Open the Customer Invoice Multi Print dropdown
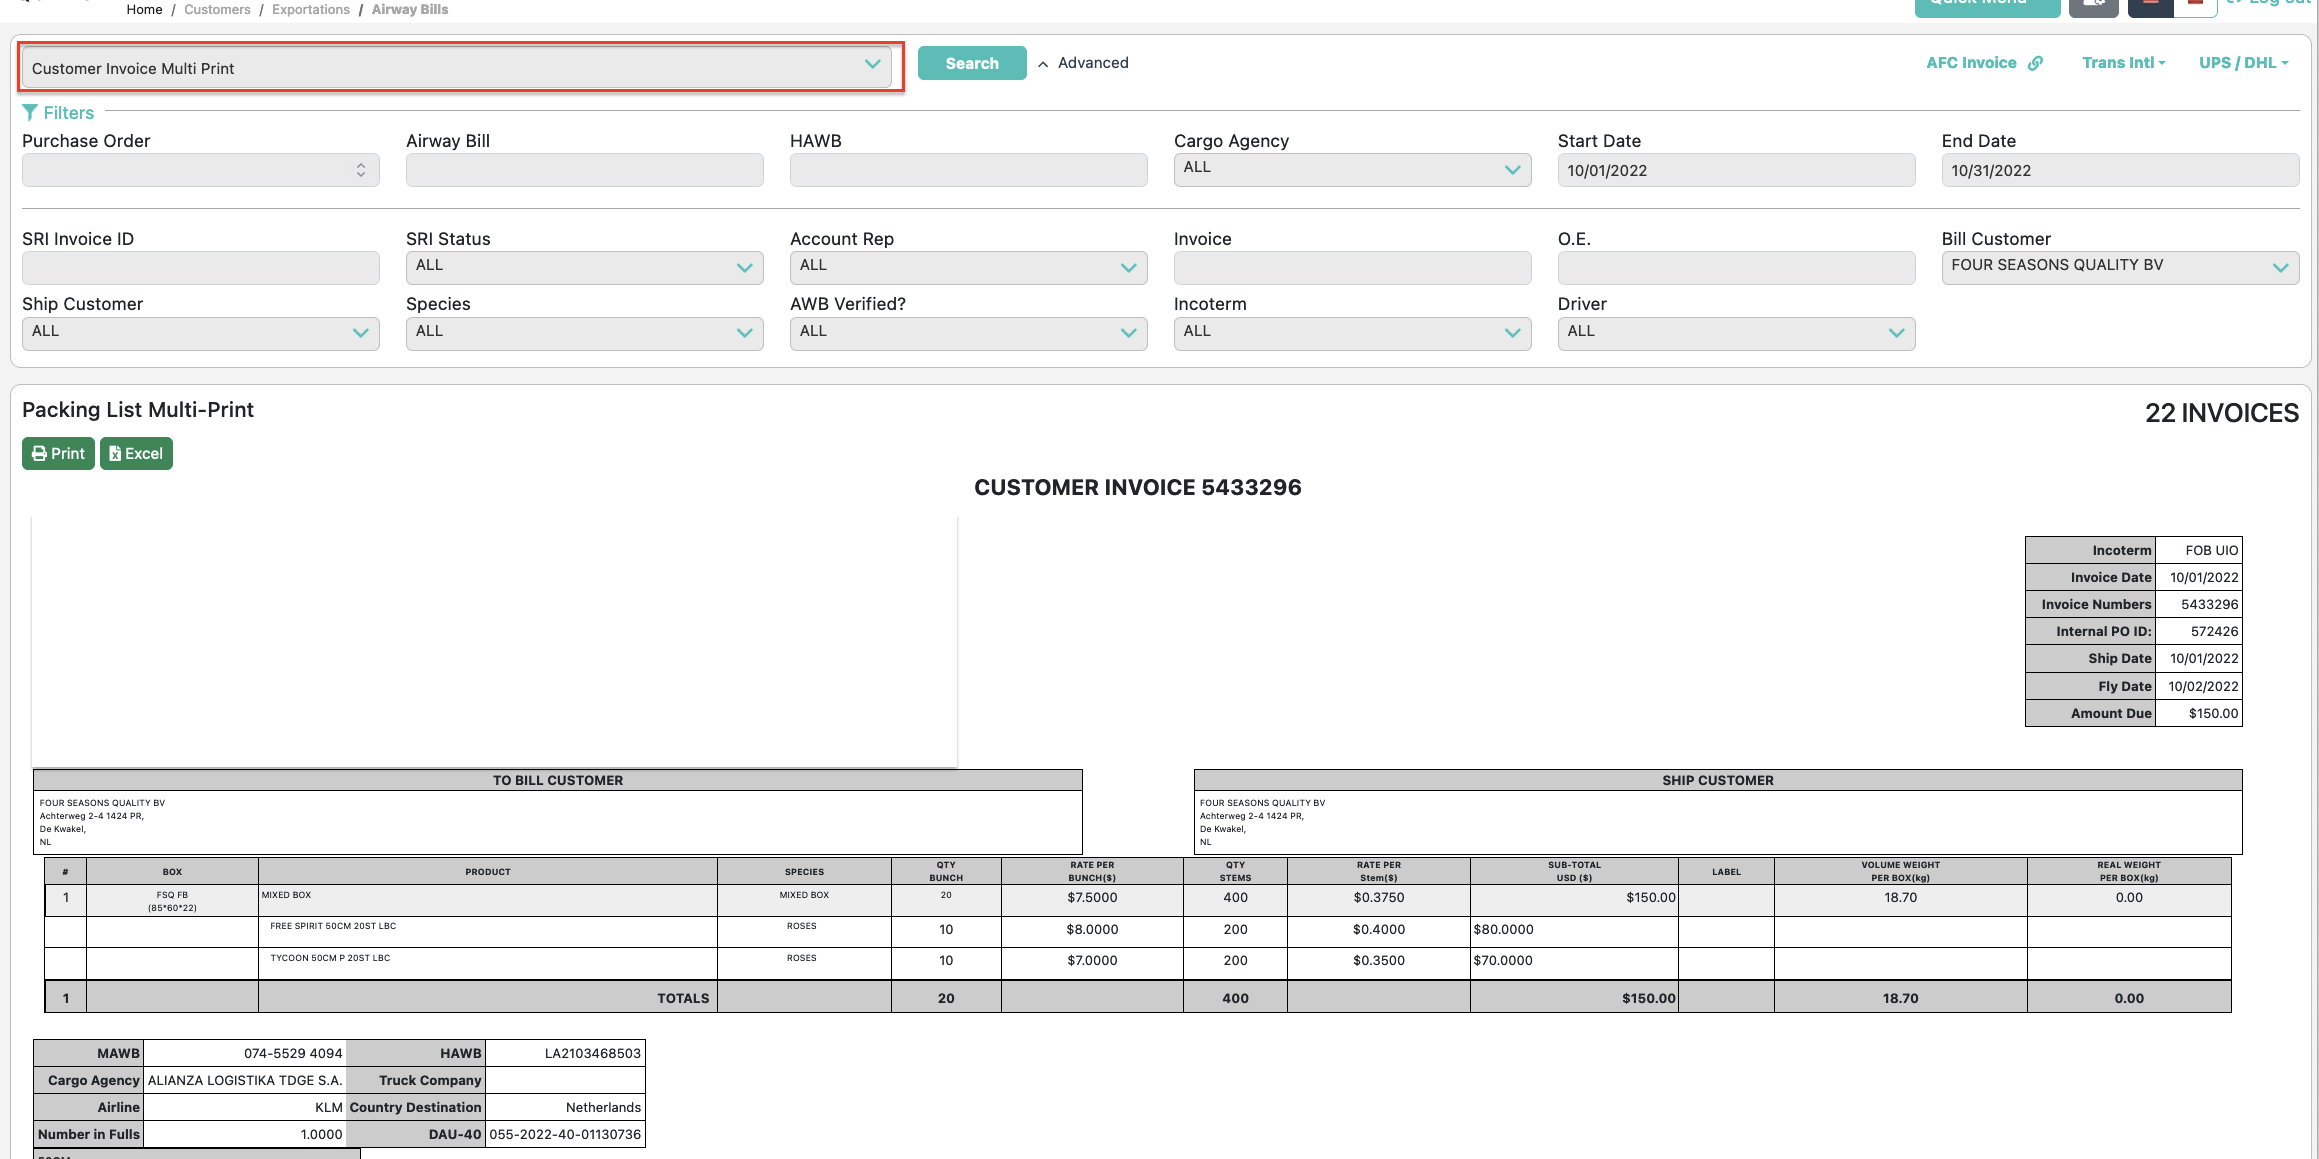The height and width of the screenshot is (1159, 2319). 456,68
